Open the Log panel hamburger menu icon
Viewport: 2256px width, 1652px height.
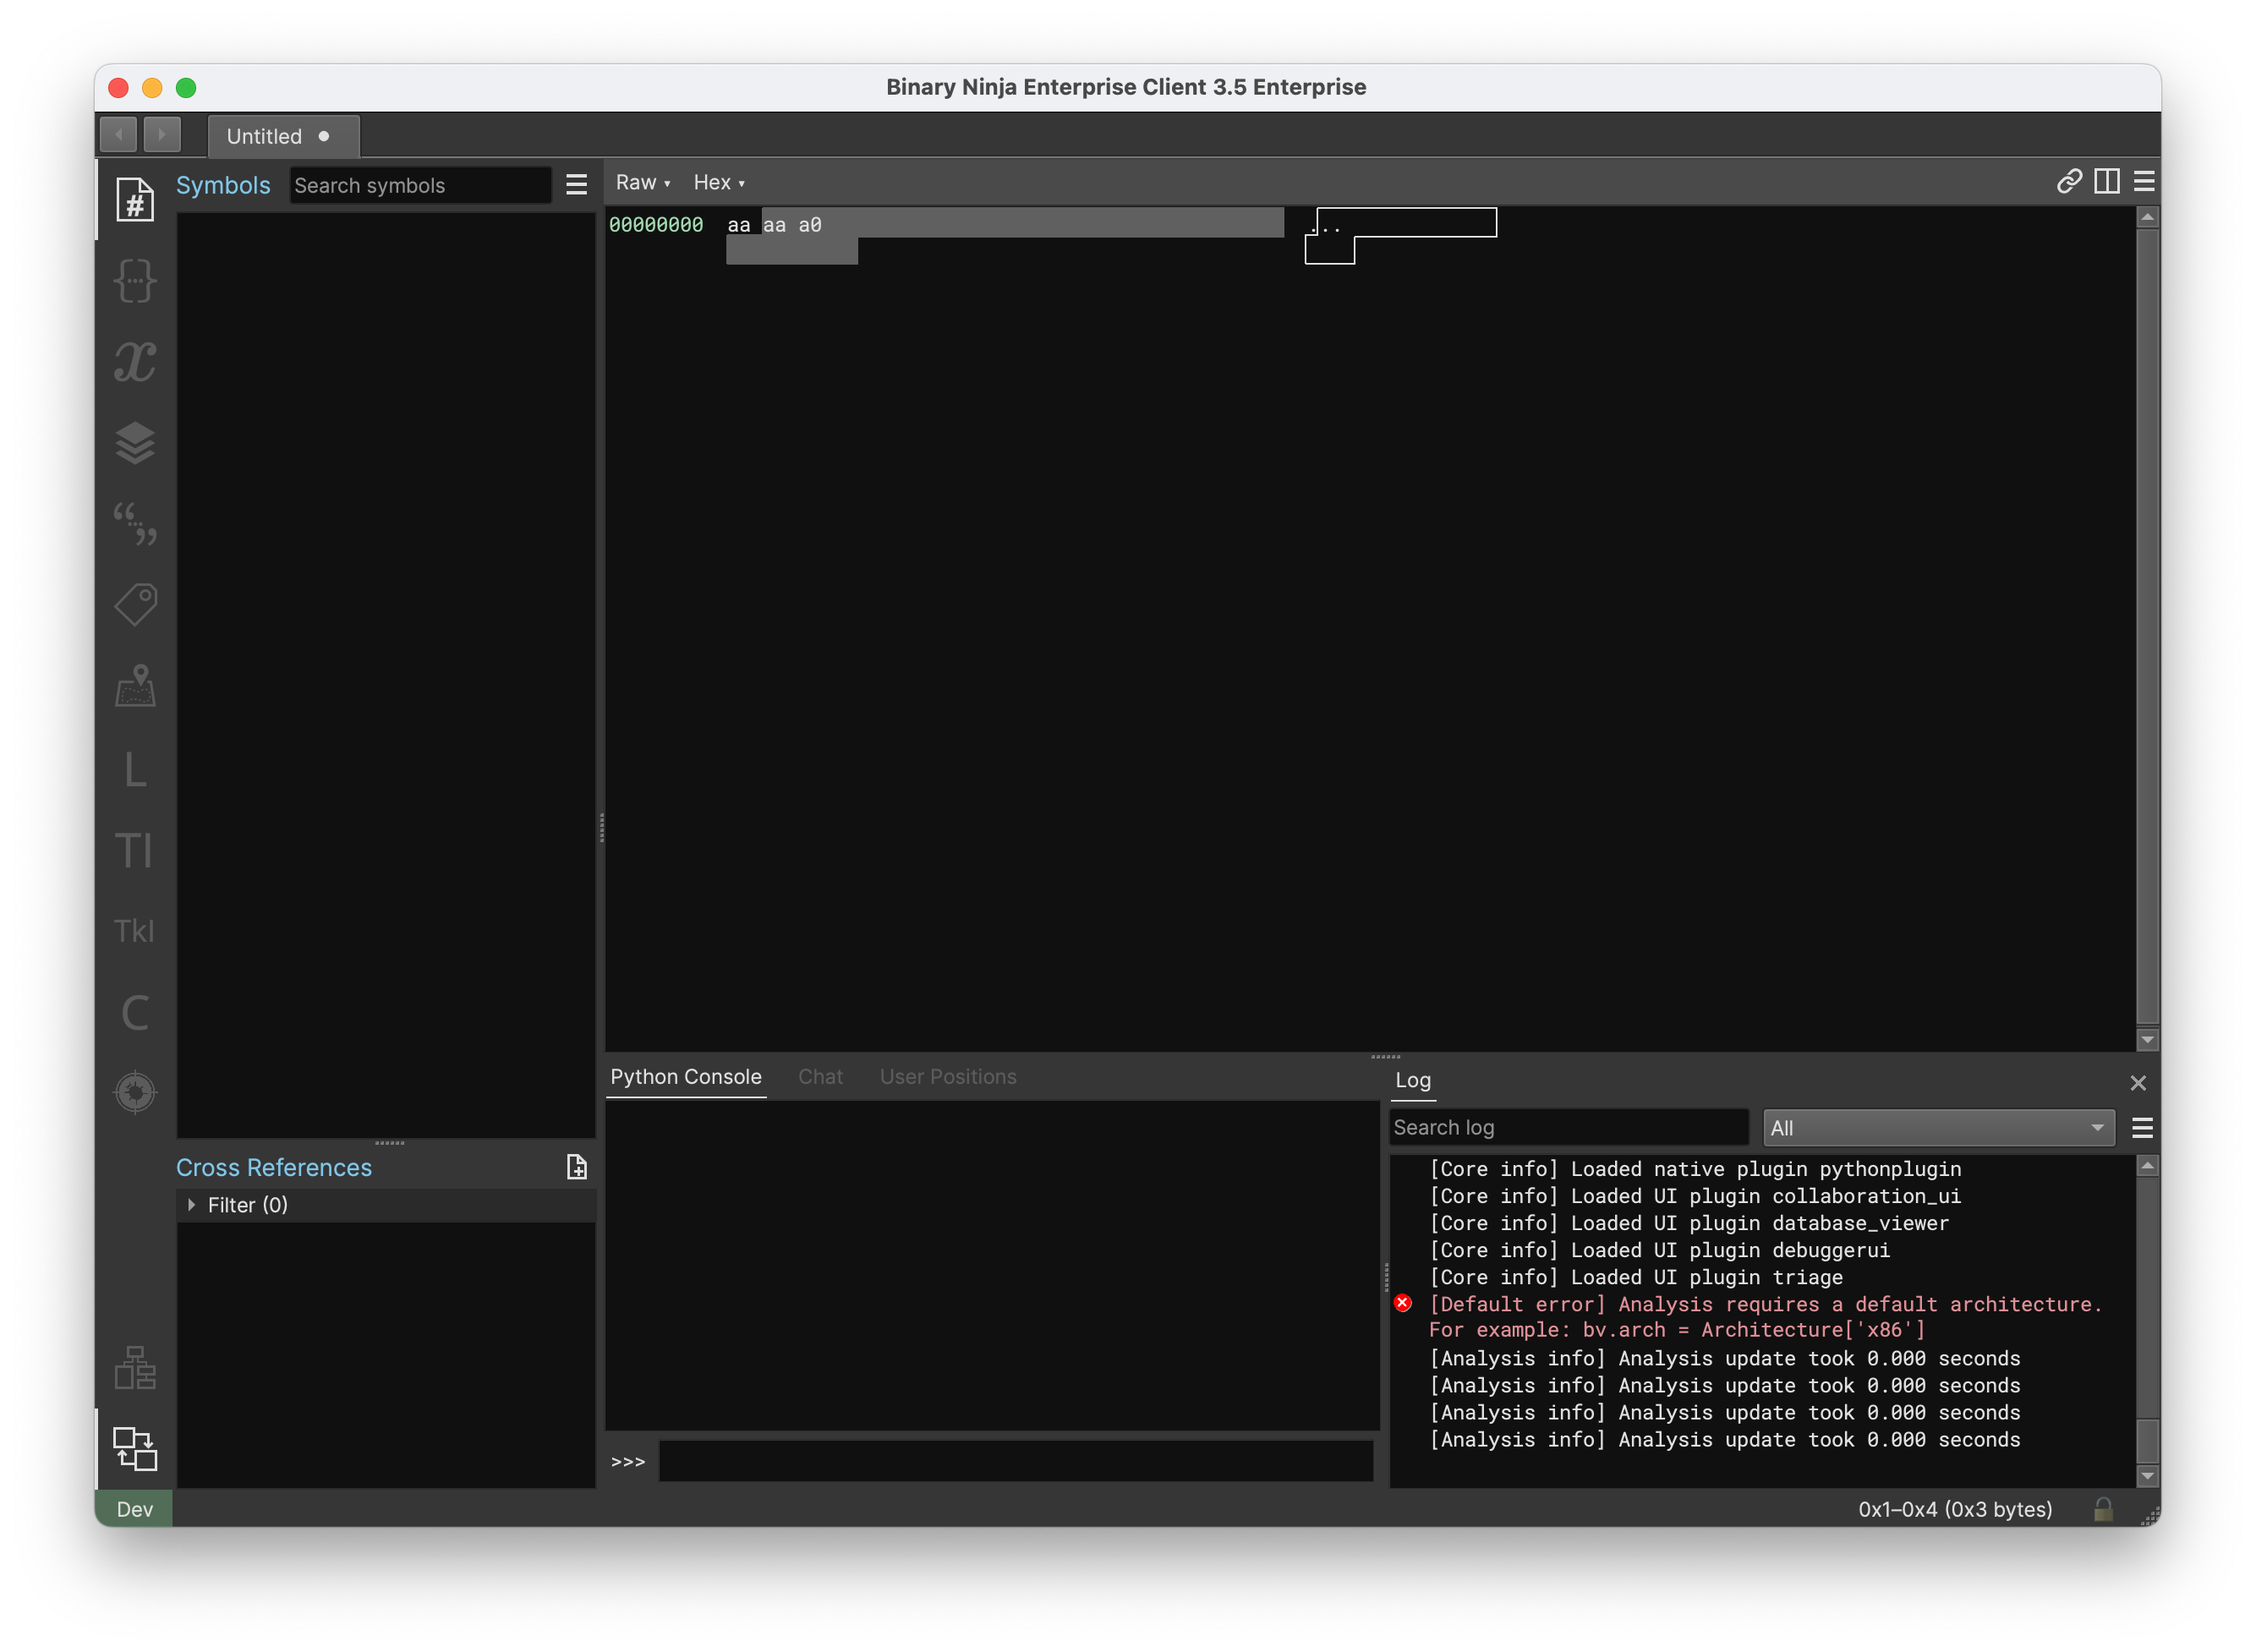pyautogui.click(x=2143, y=1127)
